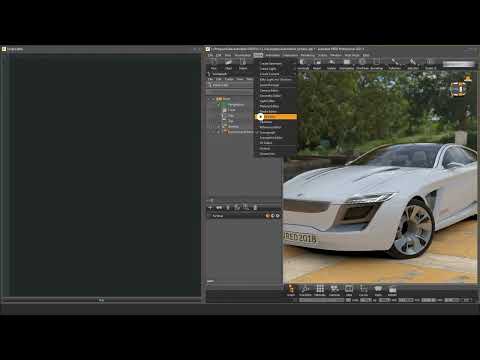Open the Materials editor from the bottom toolbar
480x360 pixels.
[x=320, y=290]
